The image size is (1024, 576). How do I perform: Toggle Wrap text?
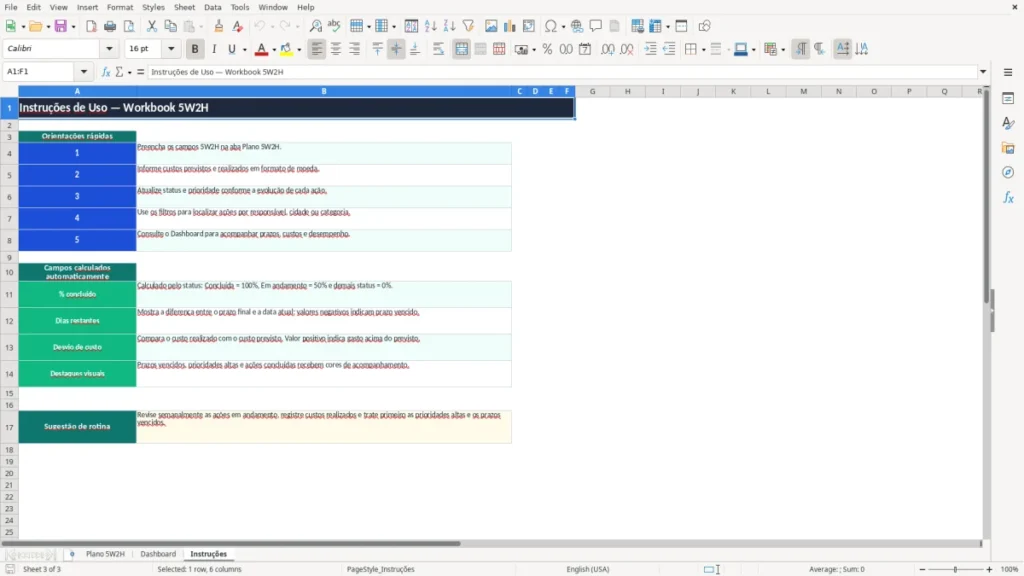[x=438, y=49]
